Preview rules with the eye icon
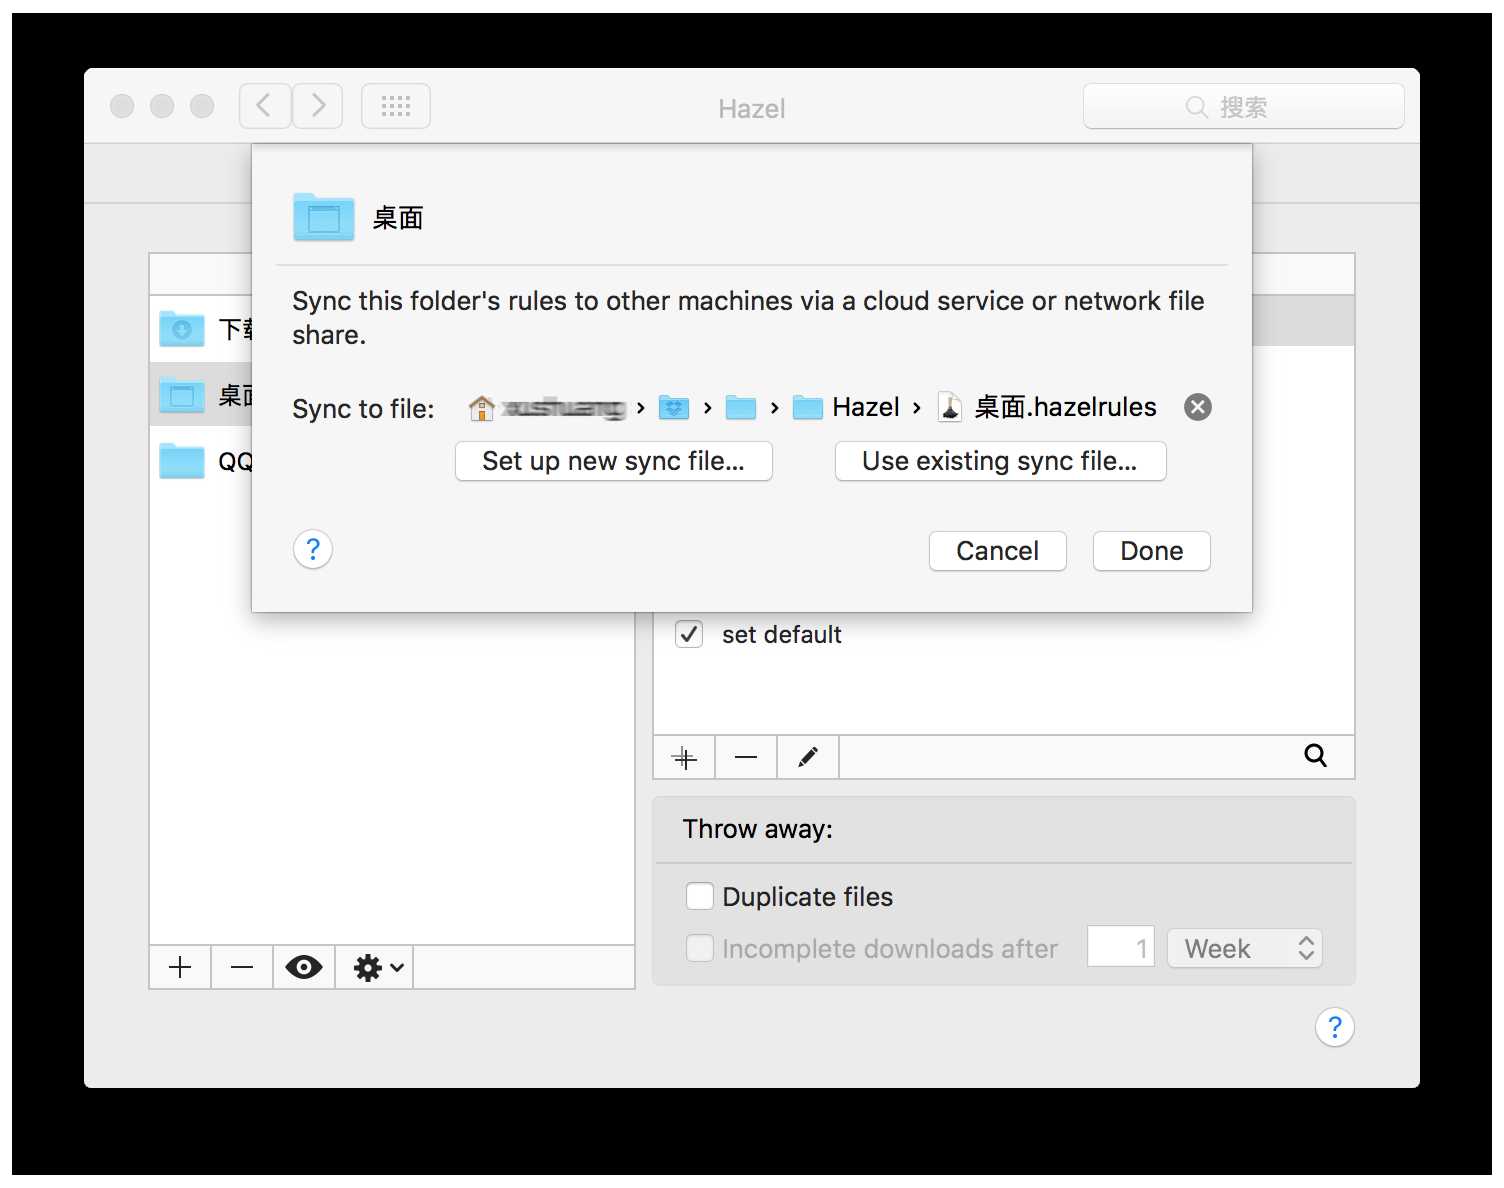Image resolution: width=1504 pixels, height=1188 pixels. [x=304, y=967]
